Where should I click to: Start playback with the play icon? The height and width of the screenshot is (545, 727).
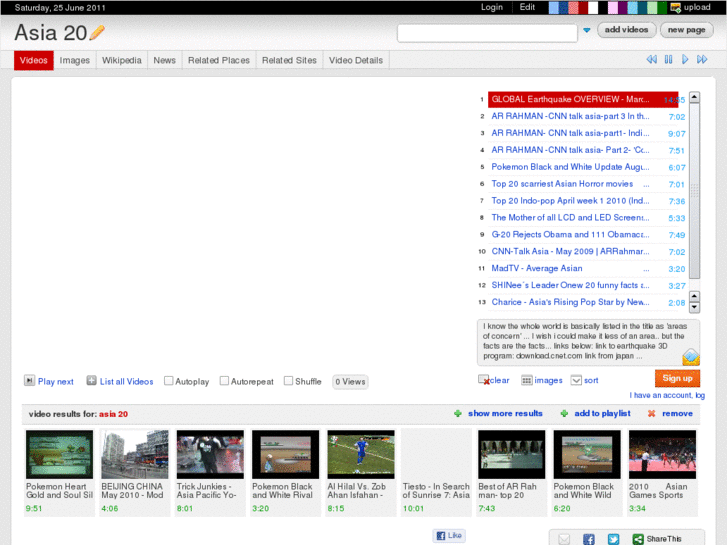[685, 59]
